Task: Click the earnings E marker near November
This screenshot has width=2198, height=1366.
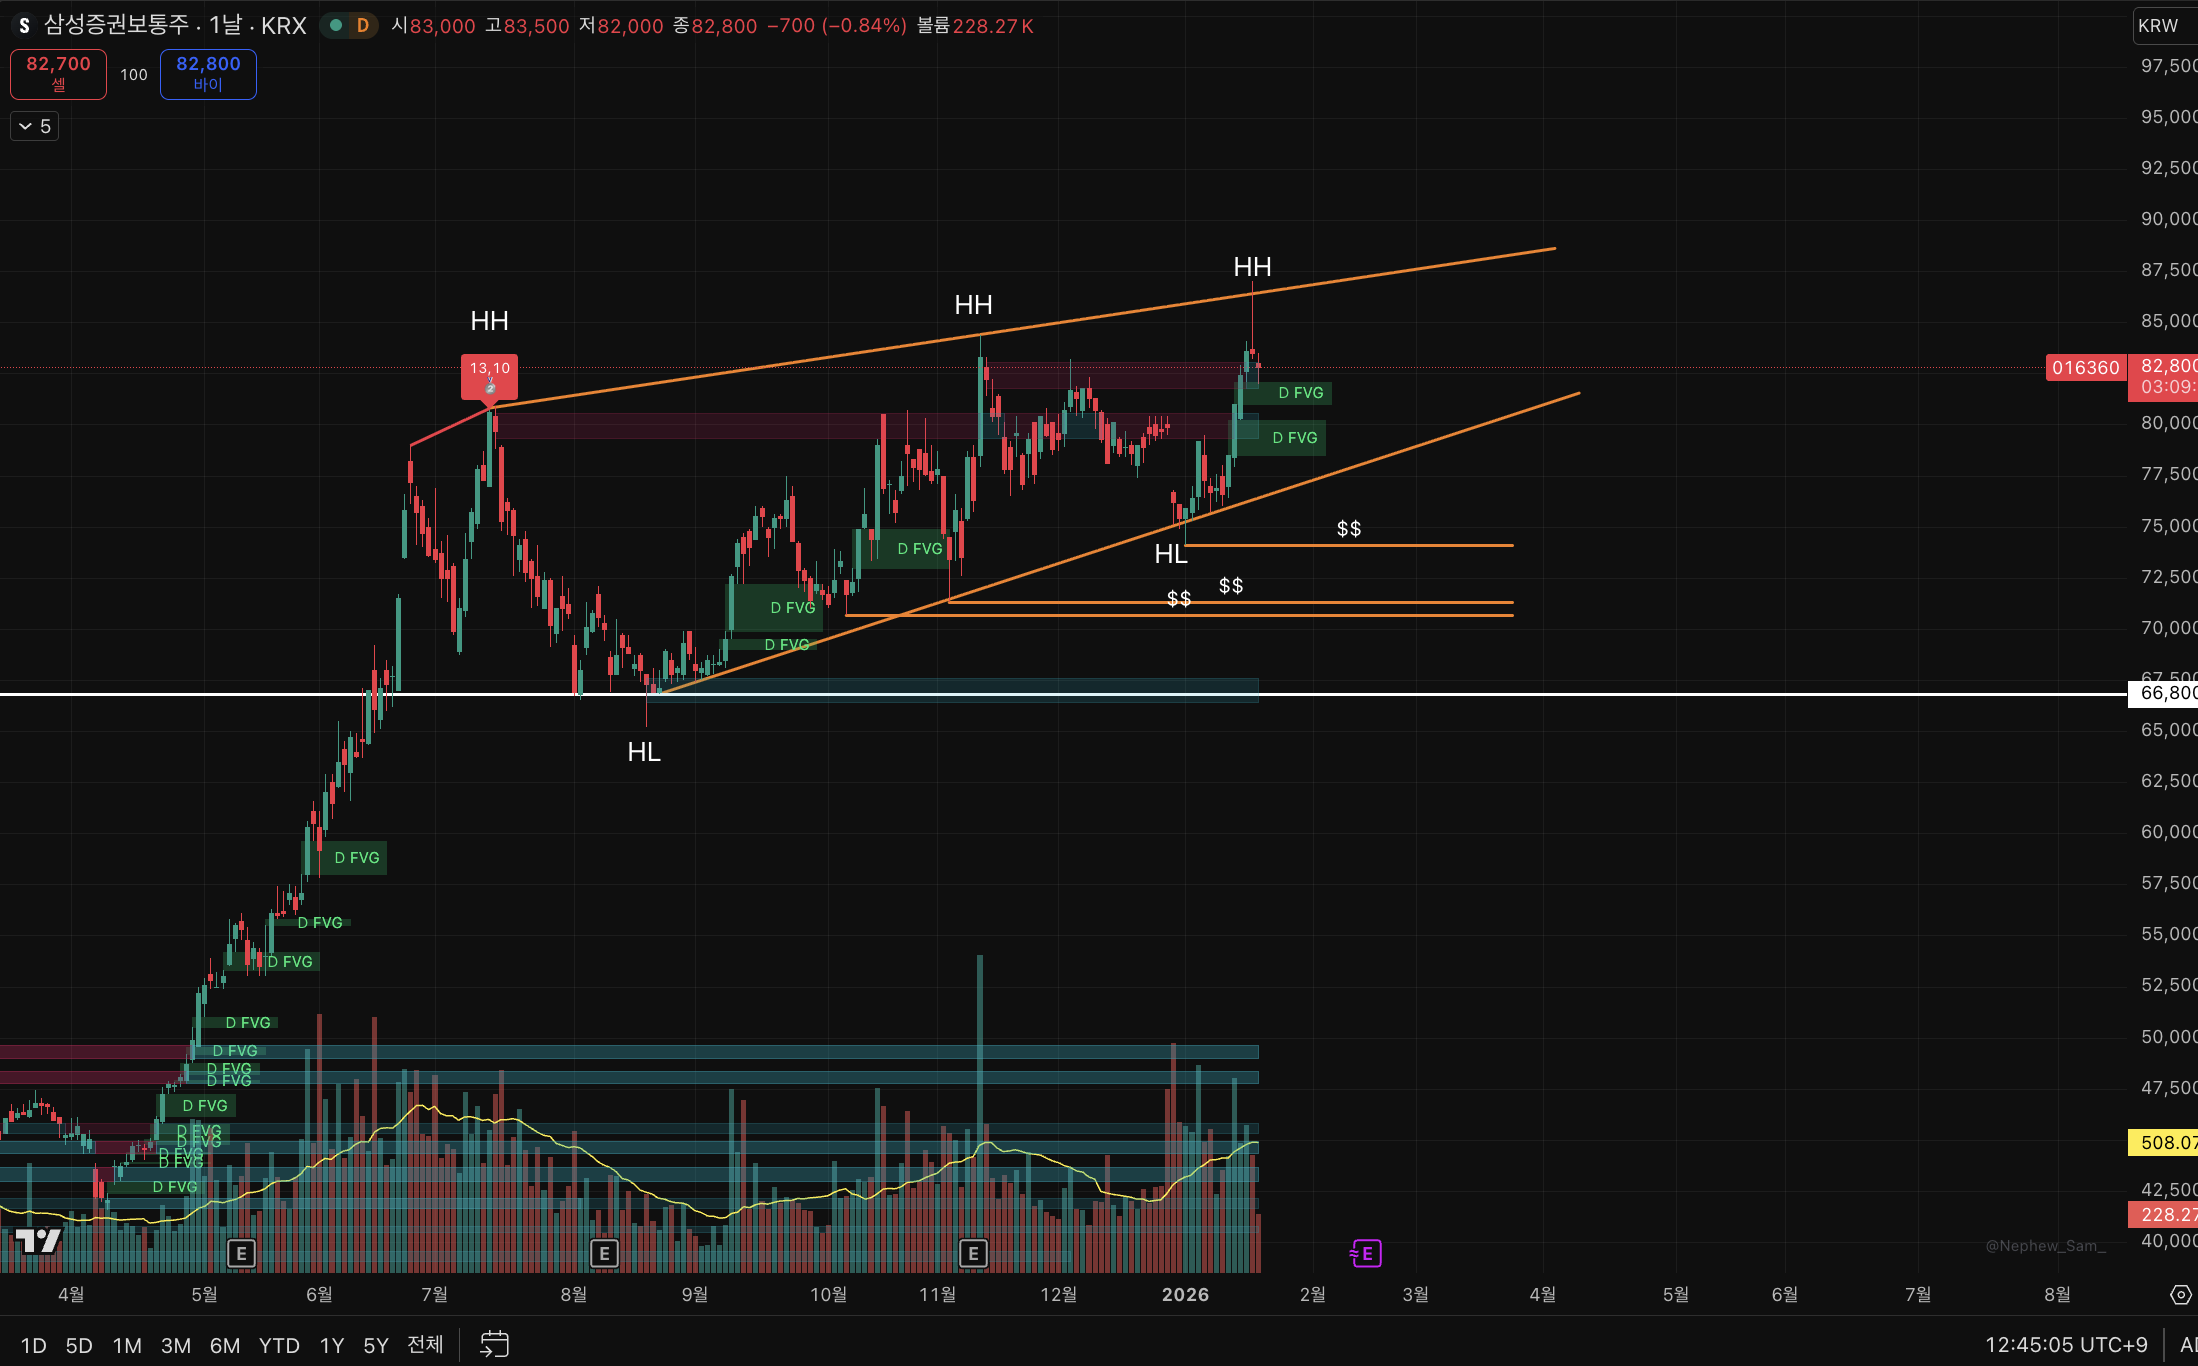Action: coord(973,1253)
